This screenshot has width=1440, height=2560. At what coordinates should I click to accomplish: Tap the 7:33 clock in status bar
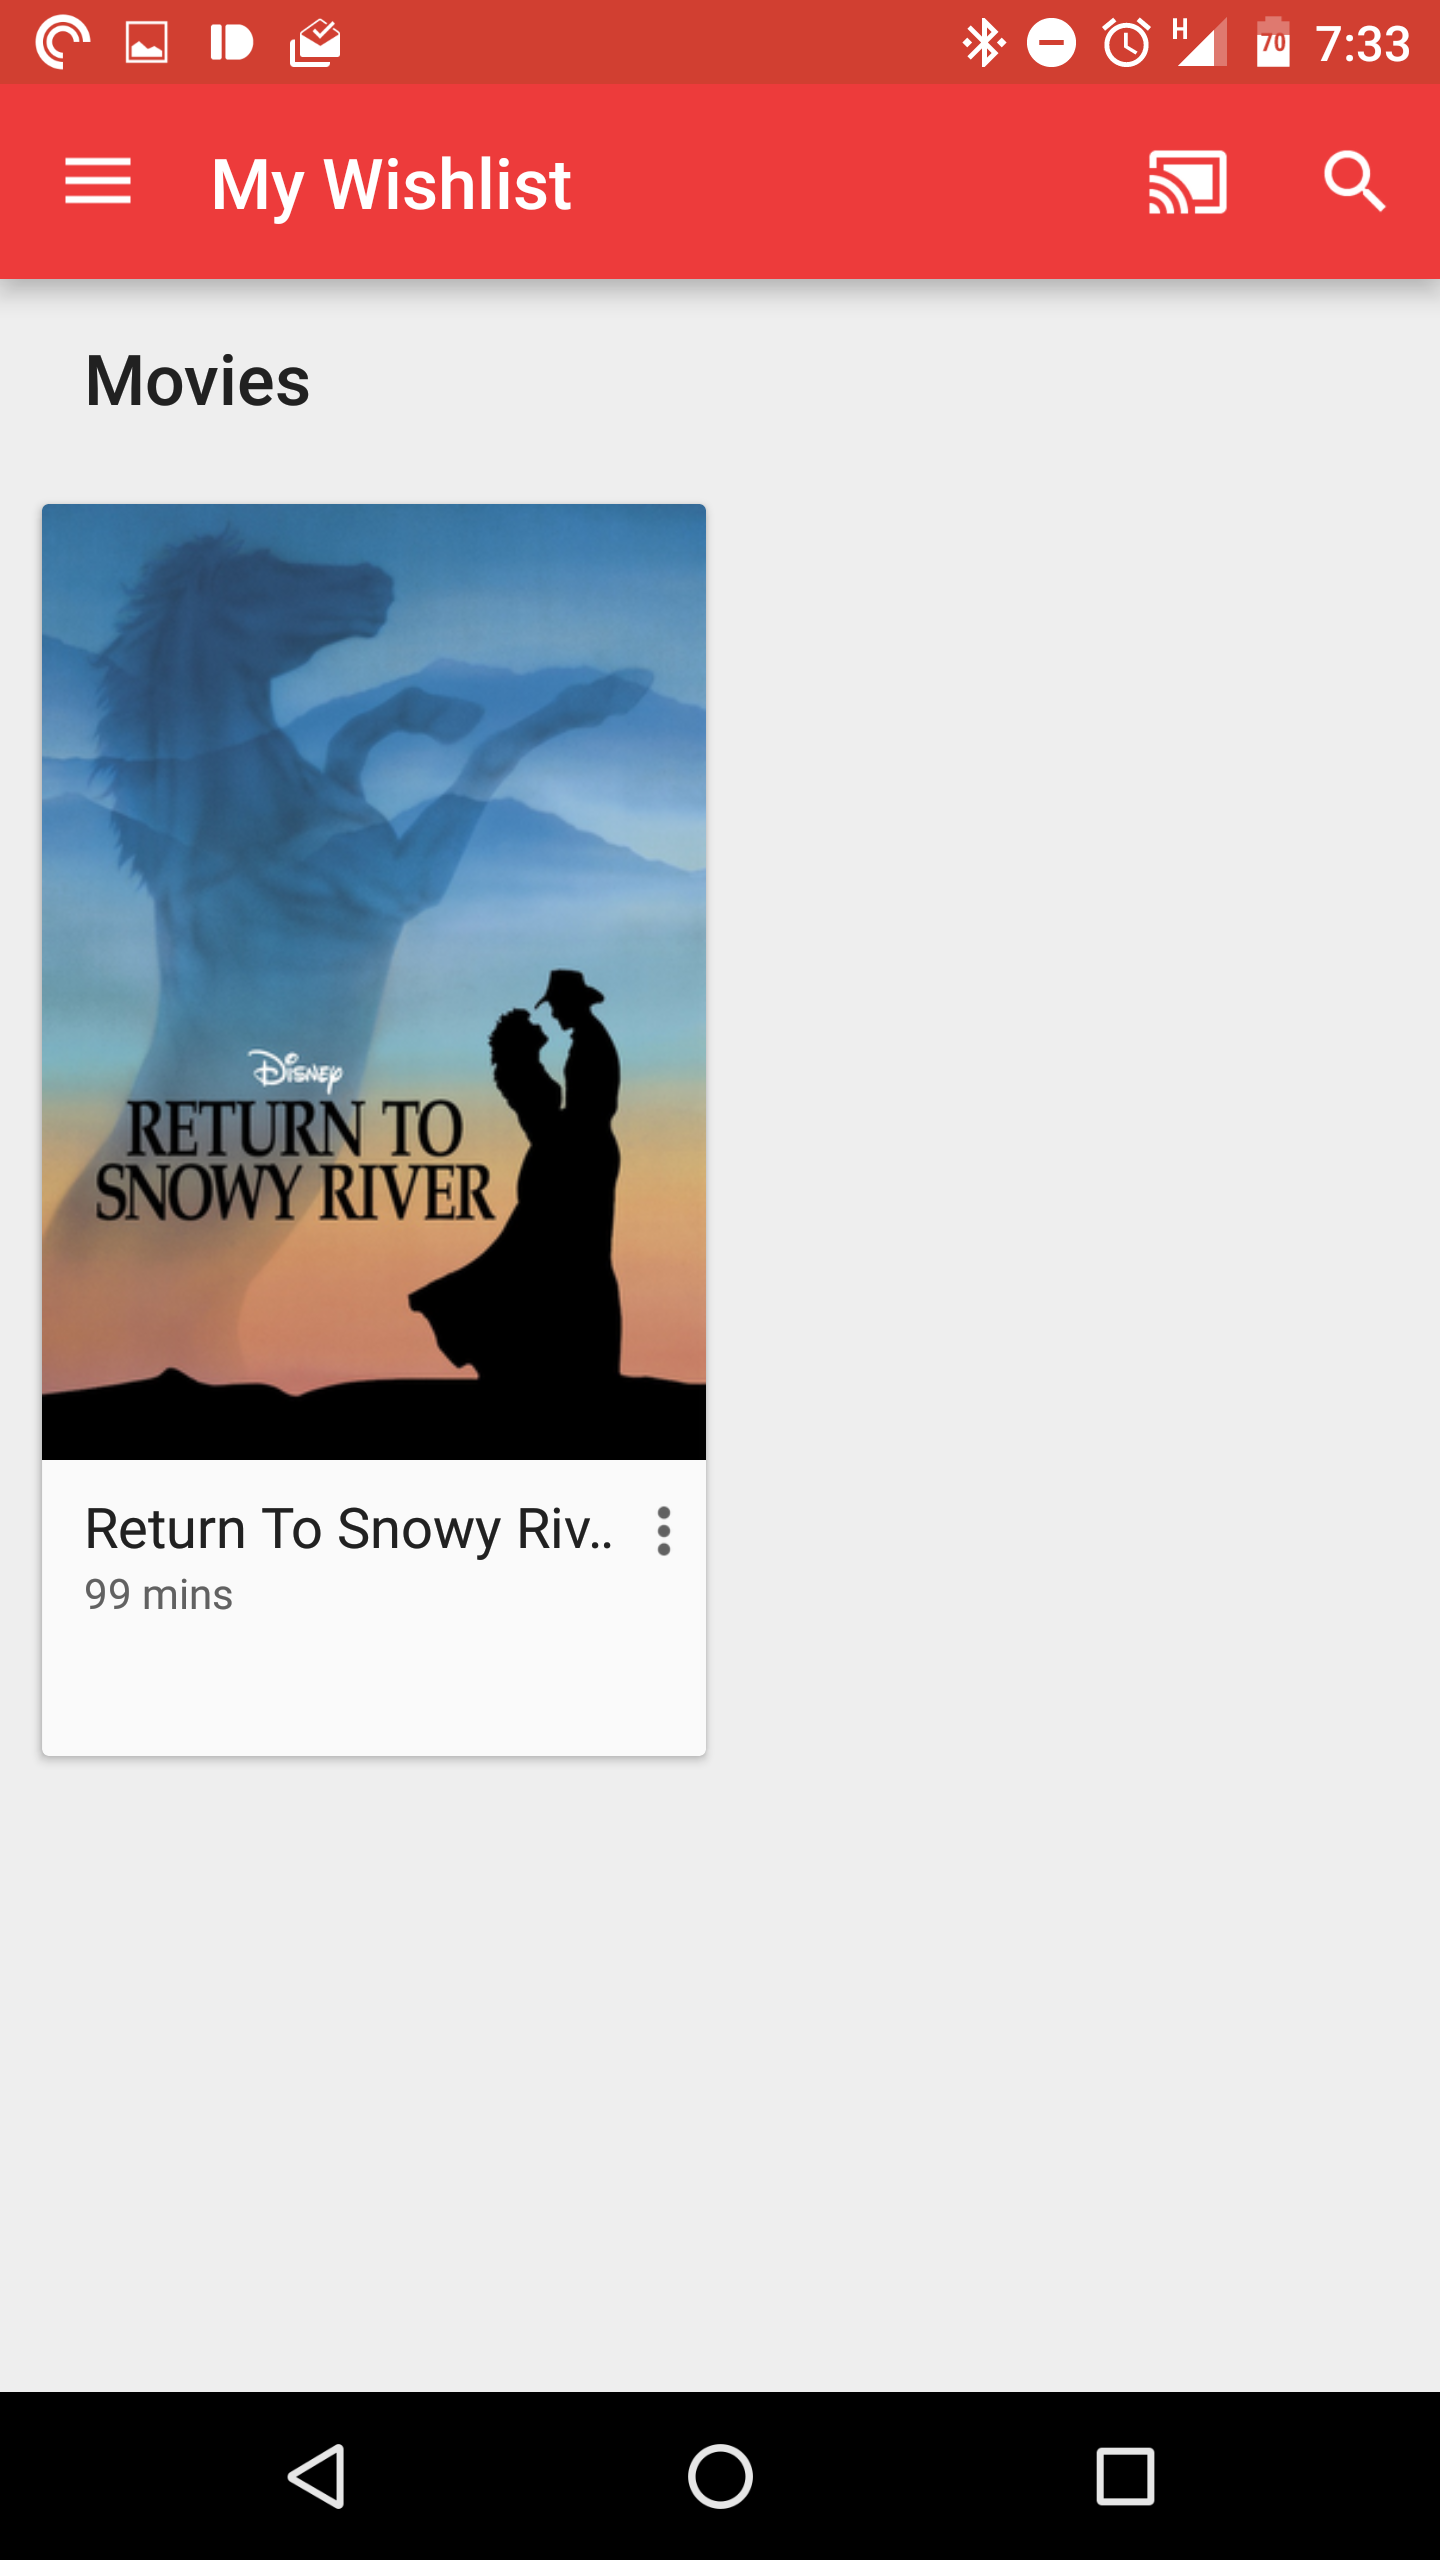[1362, 44]
